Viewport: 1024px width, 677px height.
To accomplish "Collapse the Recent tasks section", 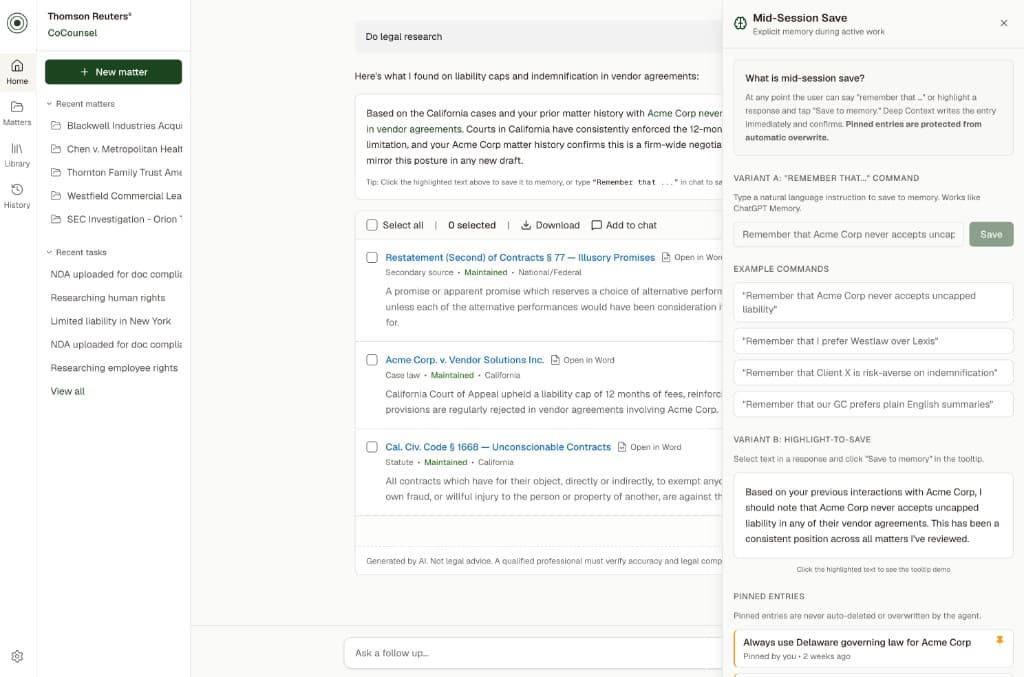I will pos(76,252).
